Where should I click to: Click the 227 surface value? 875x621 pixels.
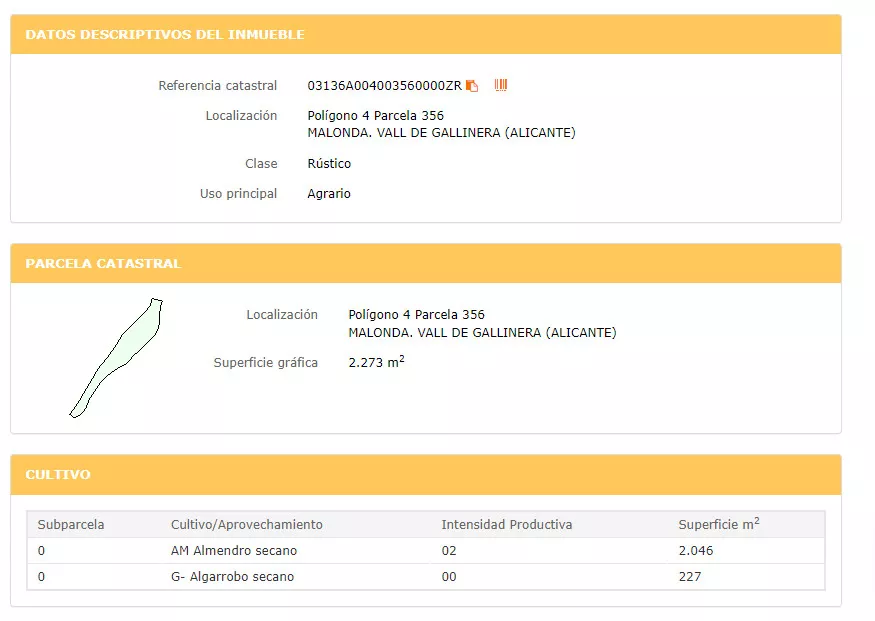pos(690,577)
